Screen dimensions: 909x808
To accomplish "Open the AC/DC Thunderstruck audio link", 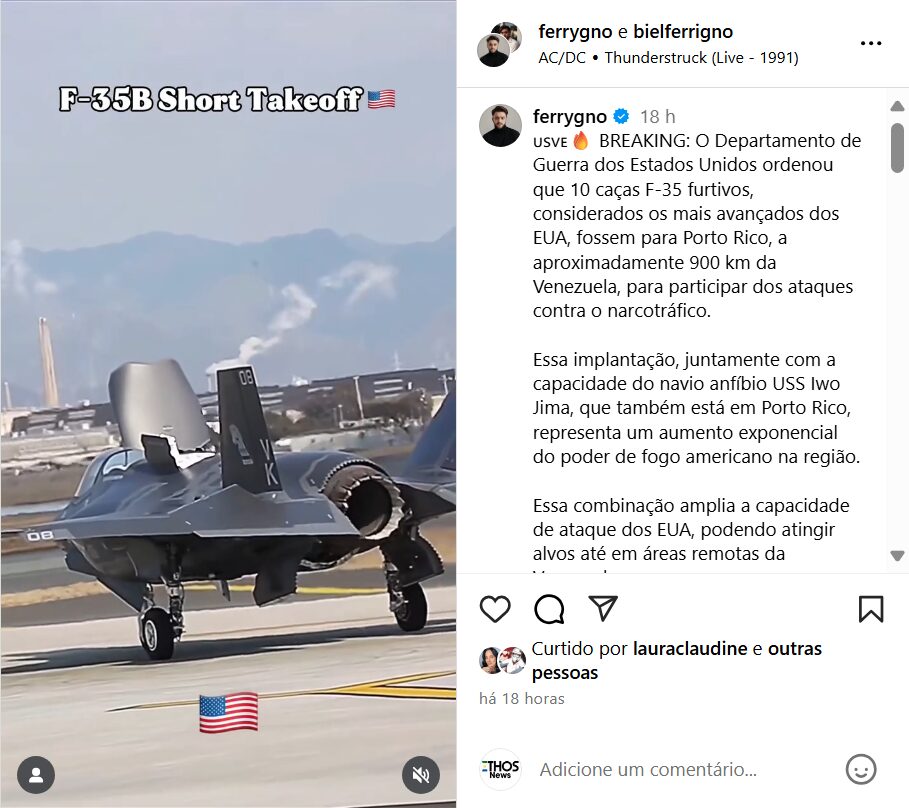I will coord(668,57).
